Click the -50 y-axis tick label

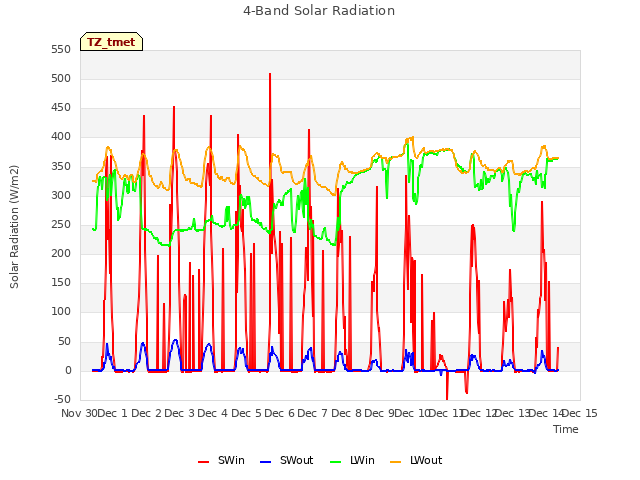62,399
